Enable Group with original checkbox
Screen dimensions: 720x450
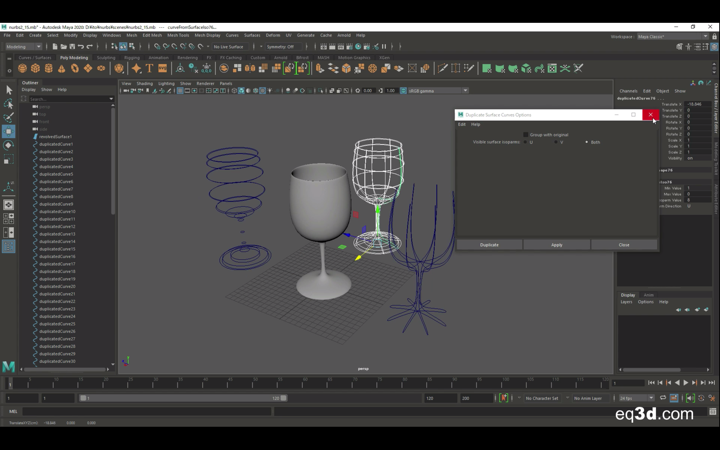tap(526, 134)
